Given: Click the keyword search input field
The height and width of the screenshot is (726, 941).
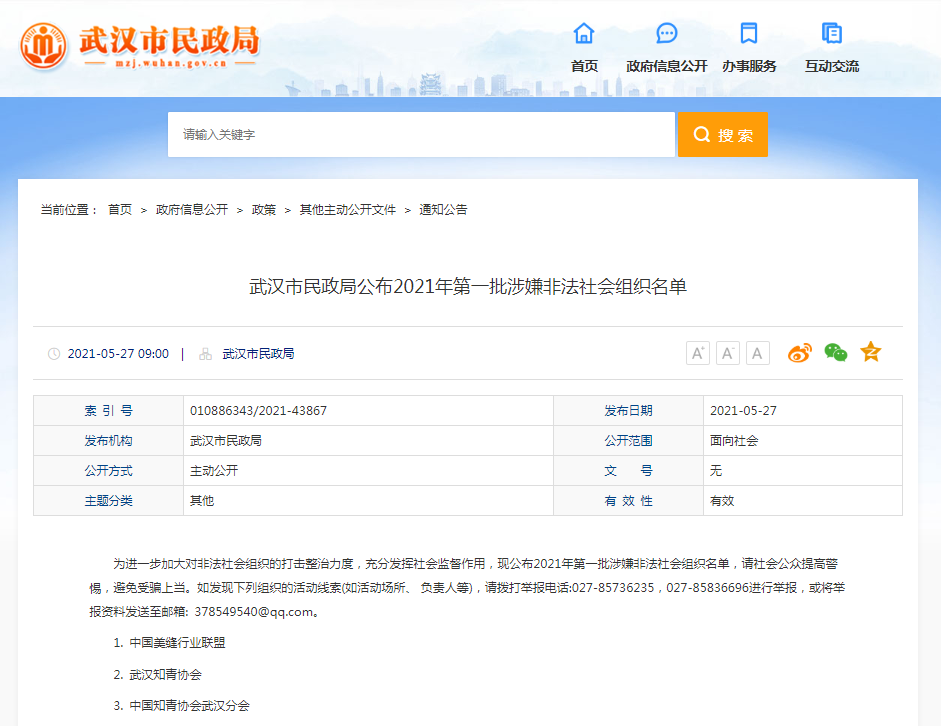Looking at the screenshot, I should 421,134.
